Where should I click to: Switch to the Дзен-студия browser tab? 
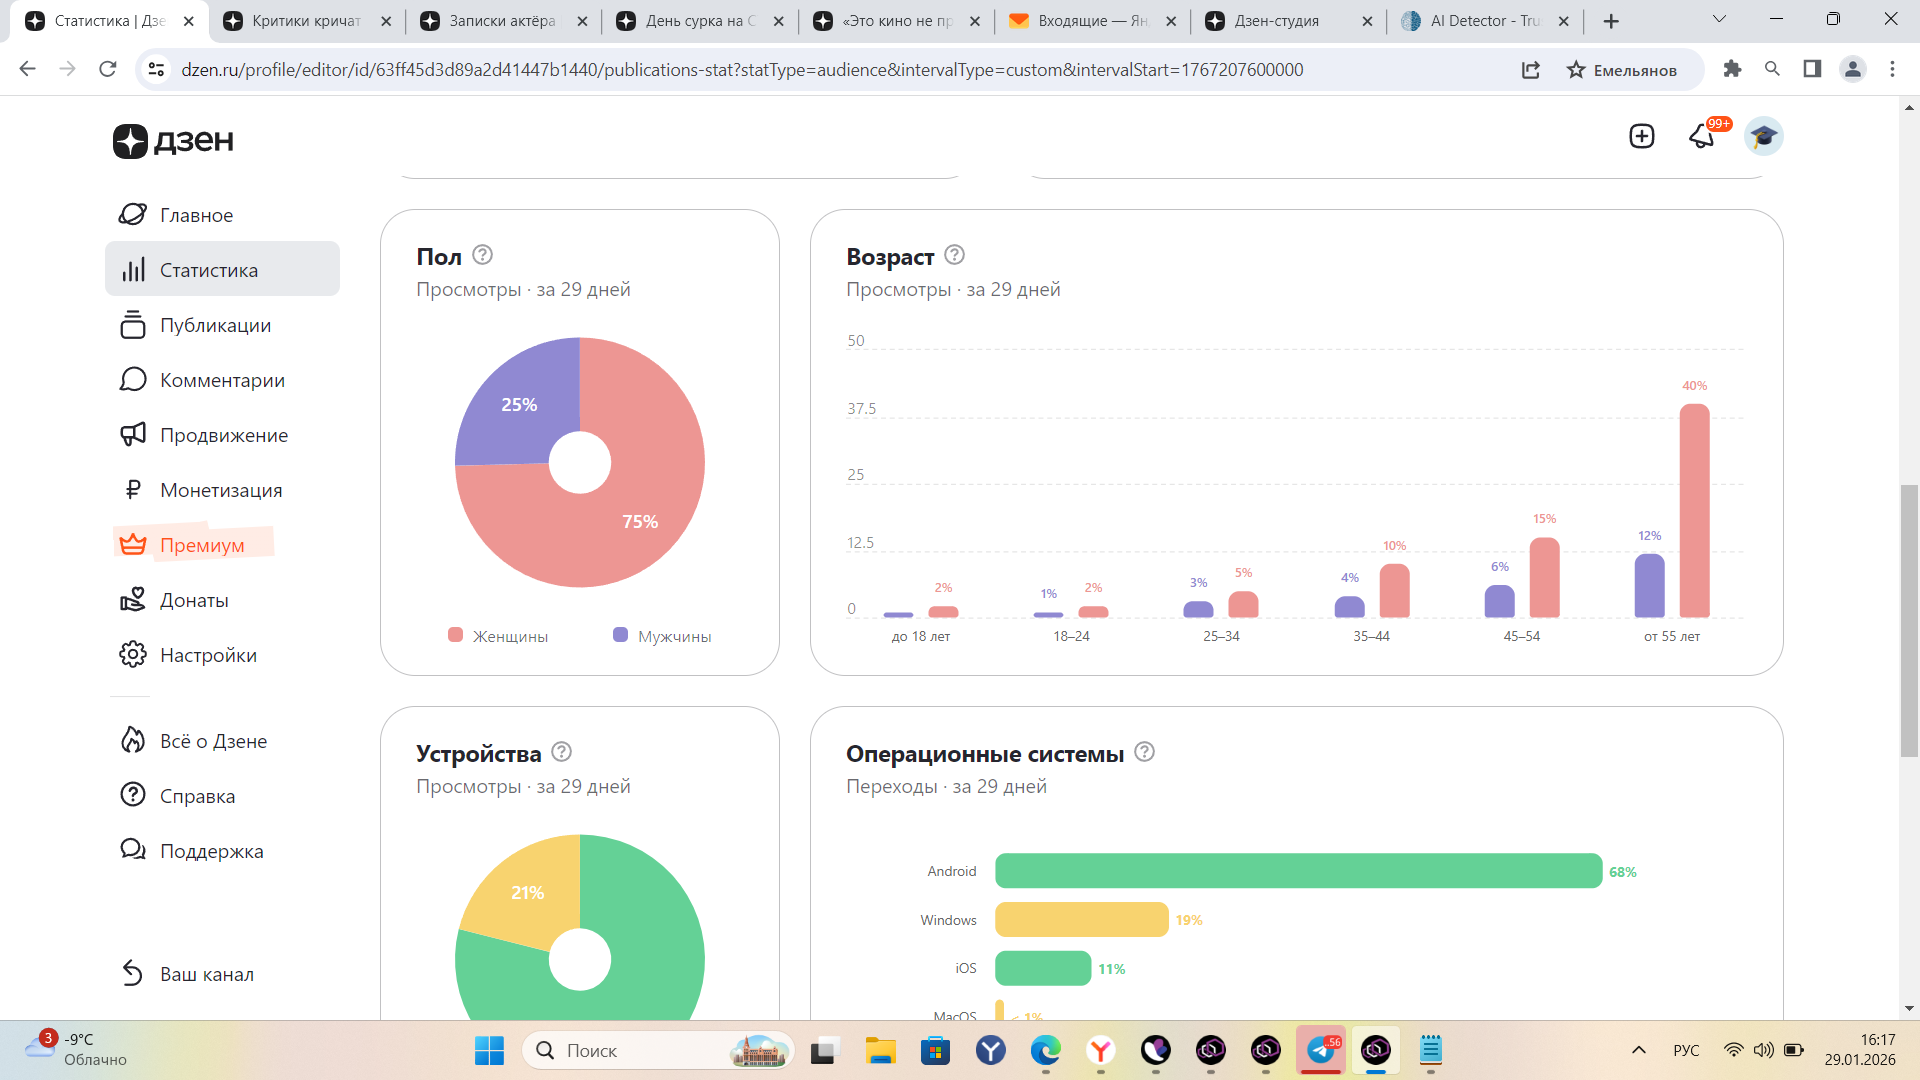click(x=1276, y=21)
